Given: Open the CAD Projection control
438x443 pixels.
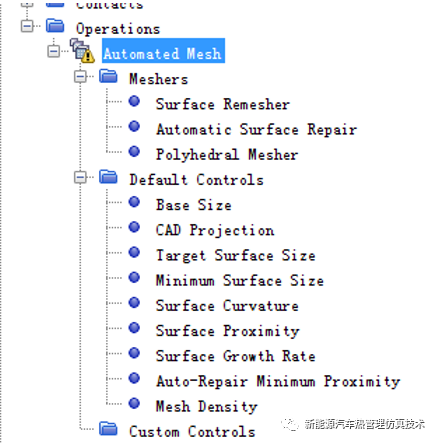Looking at the screenshot, I should click(215, 230).
